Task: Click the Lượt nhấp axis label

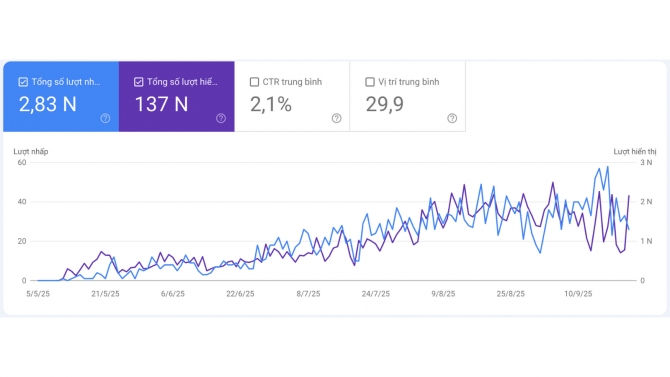Action: point(31,152)
